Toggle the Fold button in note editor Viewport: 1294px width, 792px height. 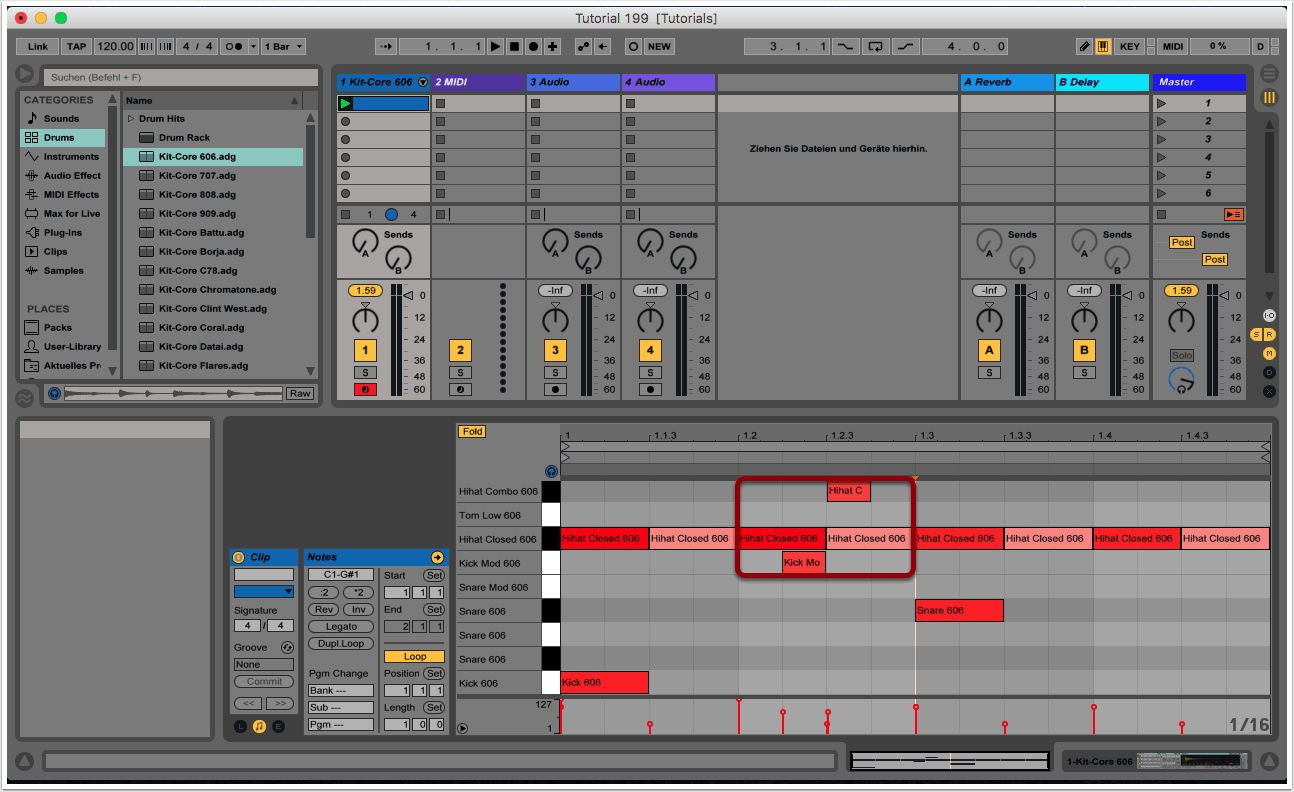click(472, 432)
